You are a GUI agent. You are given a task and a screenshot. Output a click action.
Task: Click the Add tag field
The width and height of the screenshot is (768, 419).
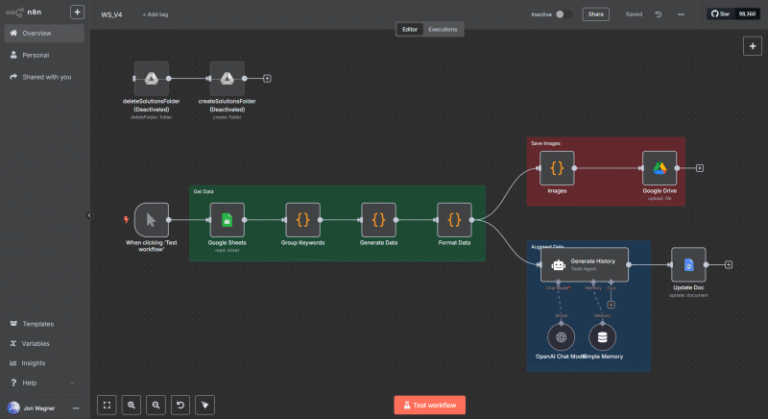coord(155,15)
